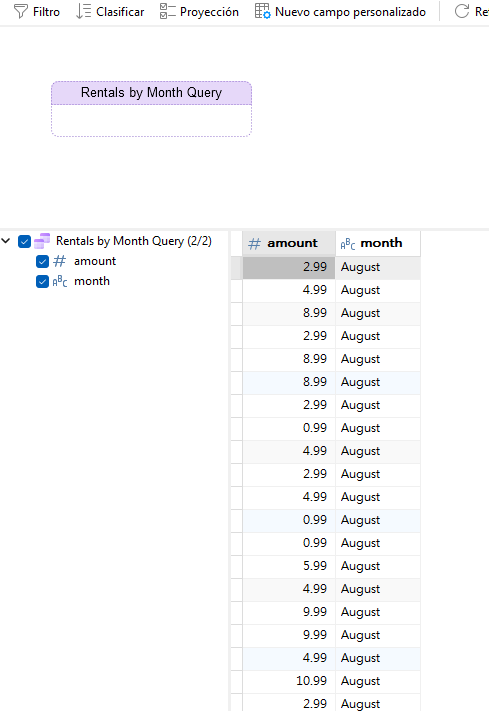Screen dimensions: 489x711
Task: Sort by the month column header text
Action: tap(381, 243)
